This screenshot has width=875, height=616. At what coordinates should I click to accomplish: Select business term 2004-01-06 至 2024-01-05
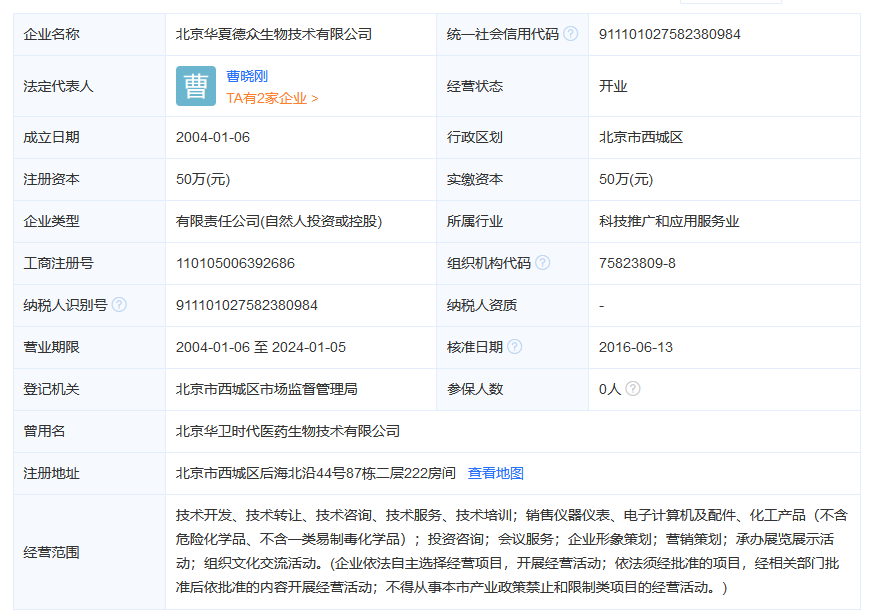261,347
